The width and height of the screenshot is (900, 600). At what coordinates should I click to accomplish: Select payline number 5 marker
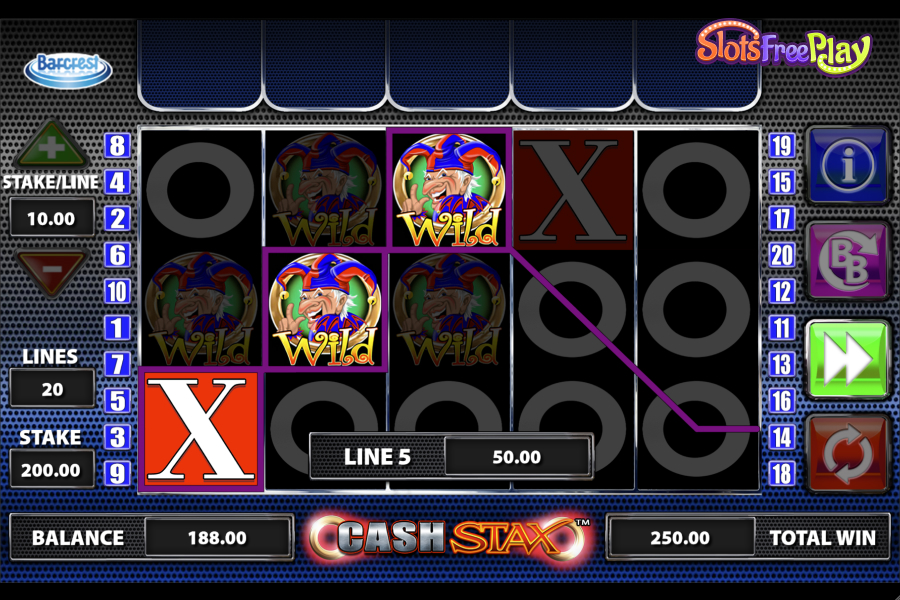pos(118,401)
